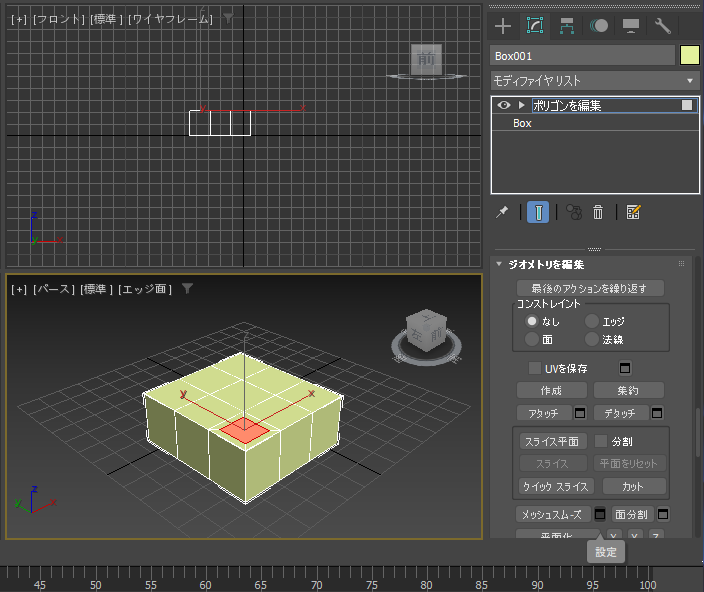Open Configure Modifier Sets icon

click(633, 212)
